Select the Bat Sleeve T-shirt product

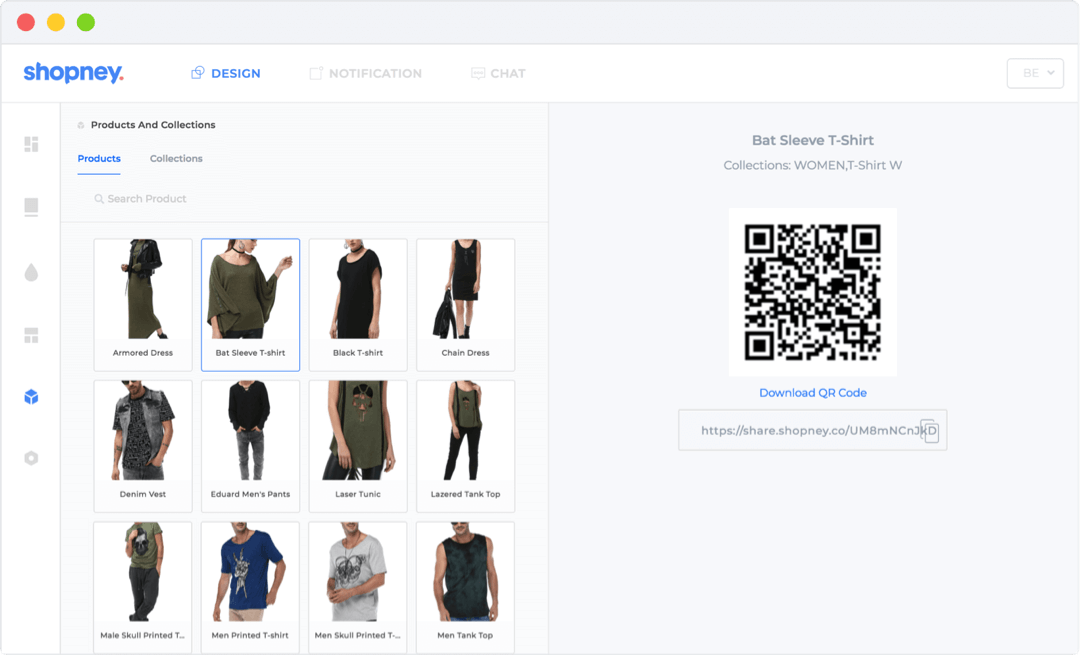pyautogui.click(x=251, y=305)
